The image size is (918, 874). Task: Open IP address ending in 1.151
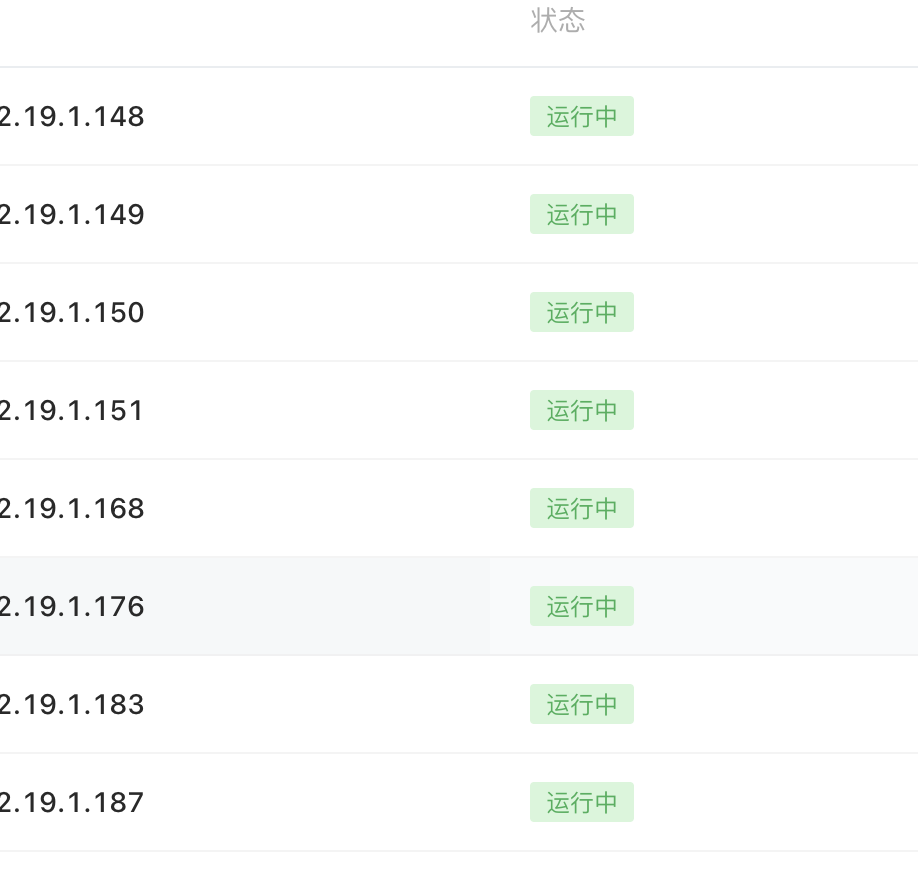[72, 411]
